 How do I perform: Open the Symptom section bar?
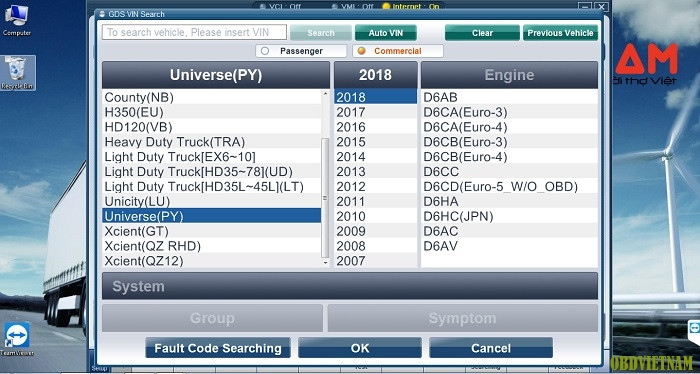(462, 318)
